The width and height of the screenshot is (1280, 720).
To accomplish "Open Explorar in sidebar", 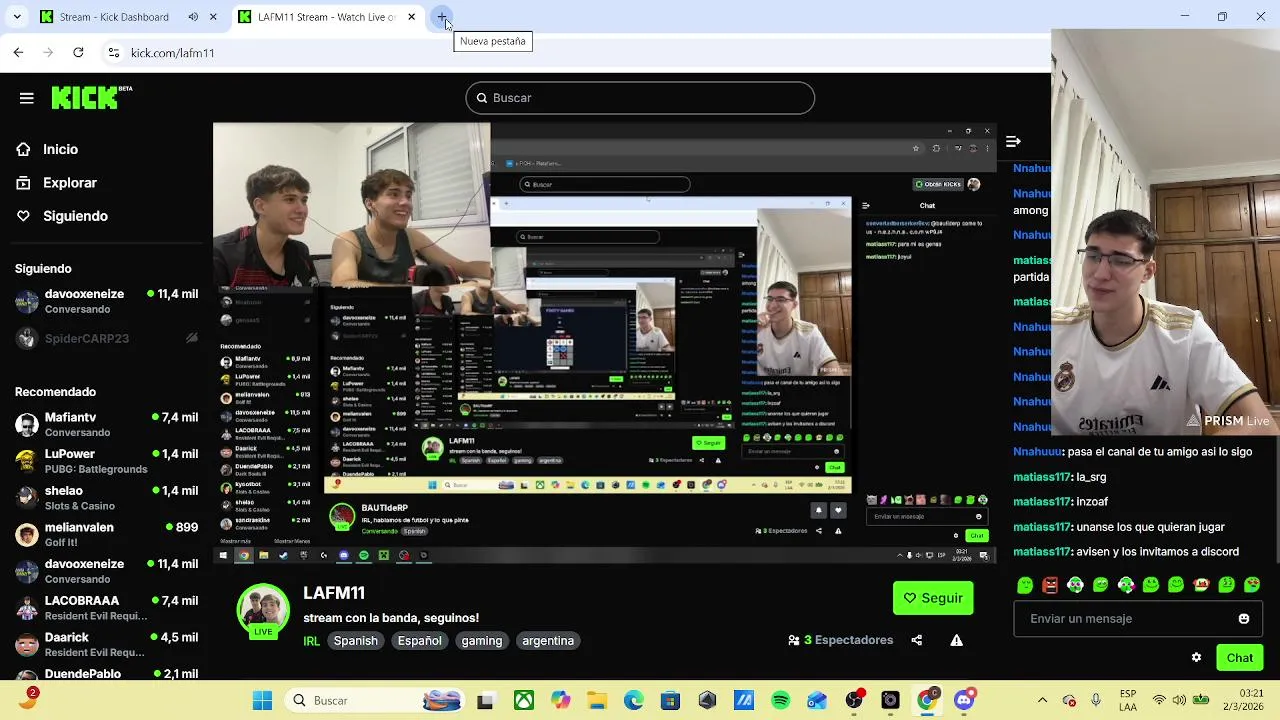I will [70, 183].
